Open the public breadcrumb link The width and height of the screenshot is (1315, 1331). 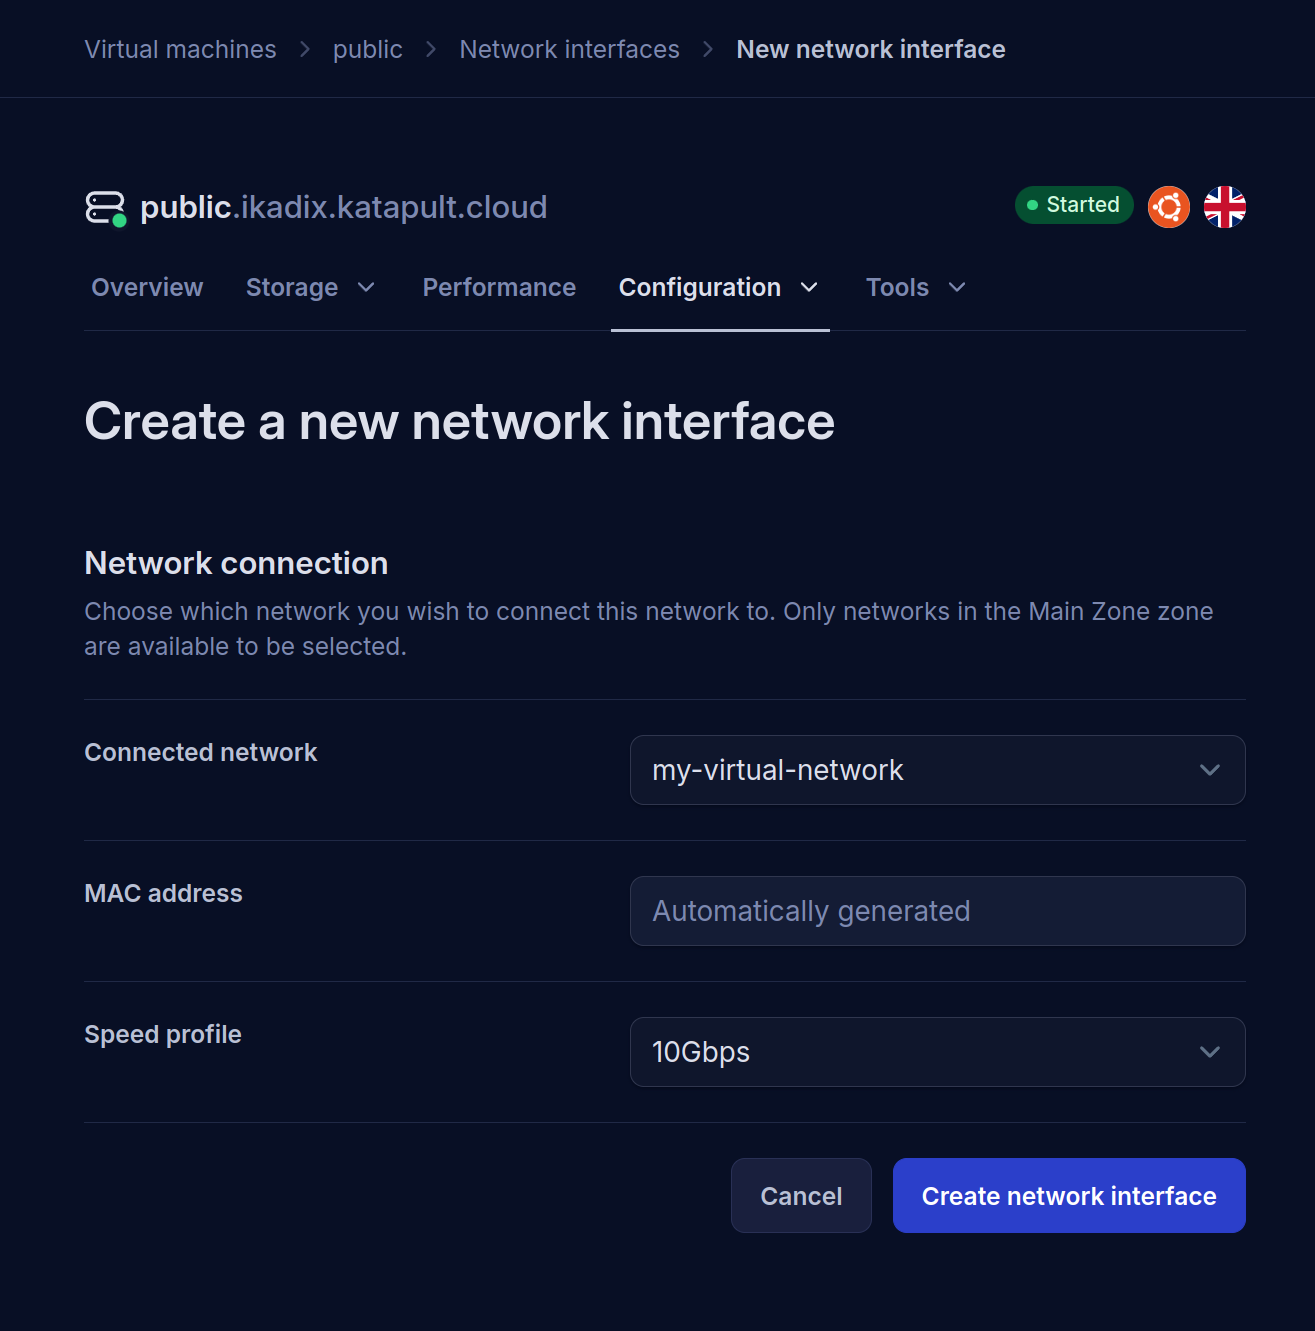(368, 49)
